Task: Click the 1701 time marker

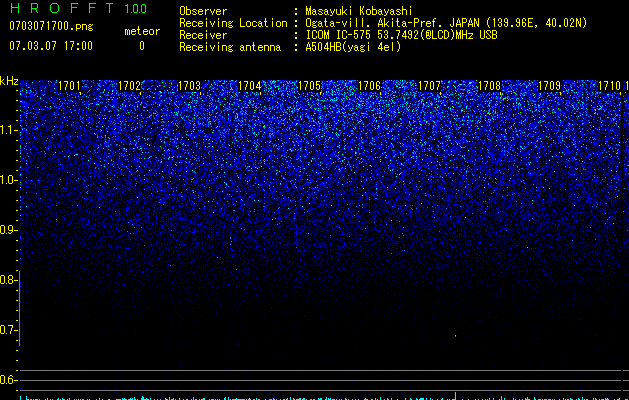Action: pos(69,86)
